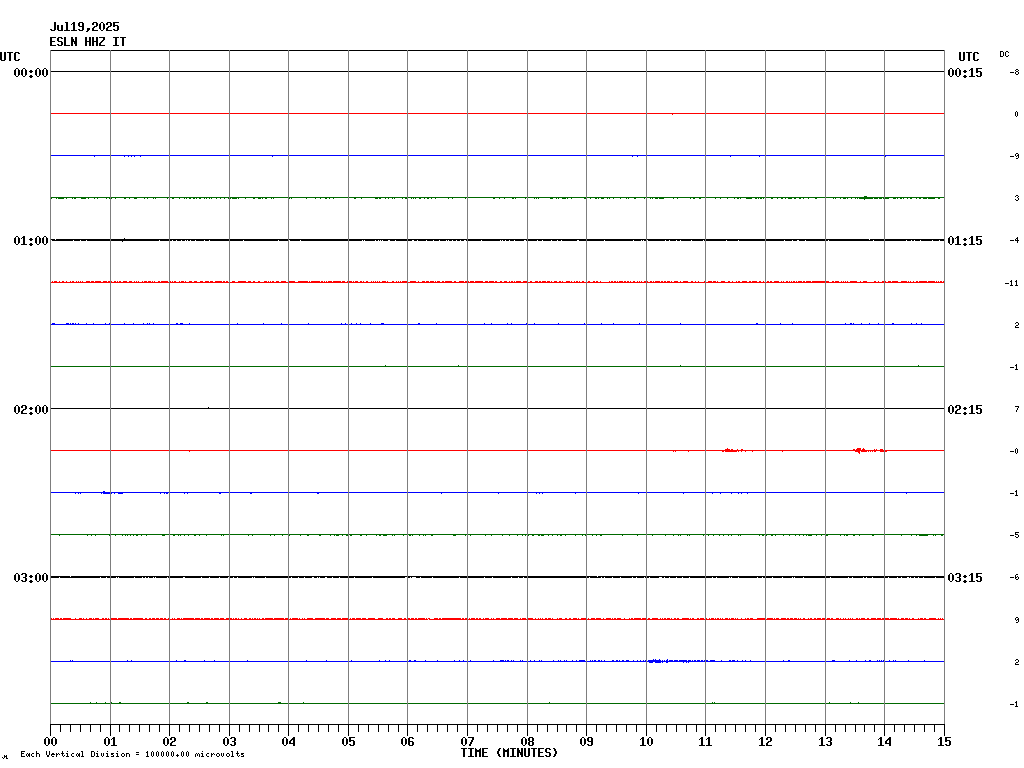Click the minute 09 axis label
The image size is (1024, 768).
(586, 742)
